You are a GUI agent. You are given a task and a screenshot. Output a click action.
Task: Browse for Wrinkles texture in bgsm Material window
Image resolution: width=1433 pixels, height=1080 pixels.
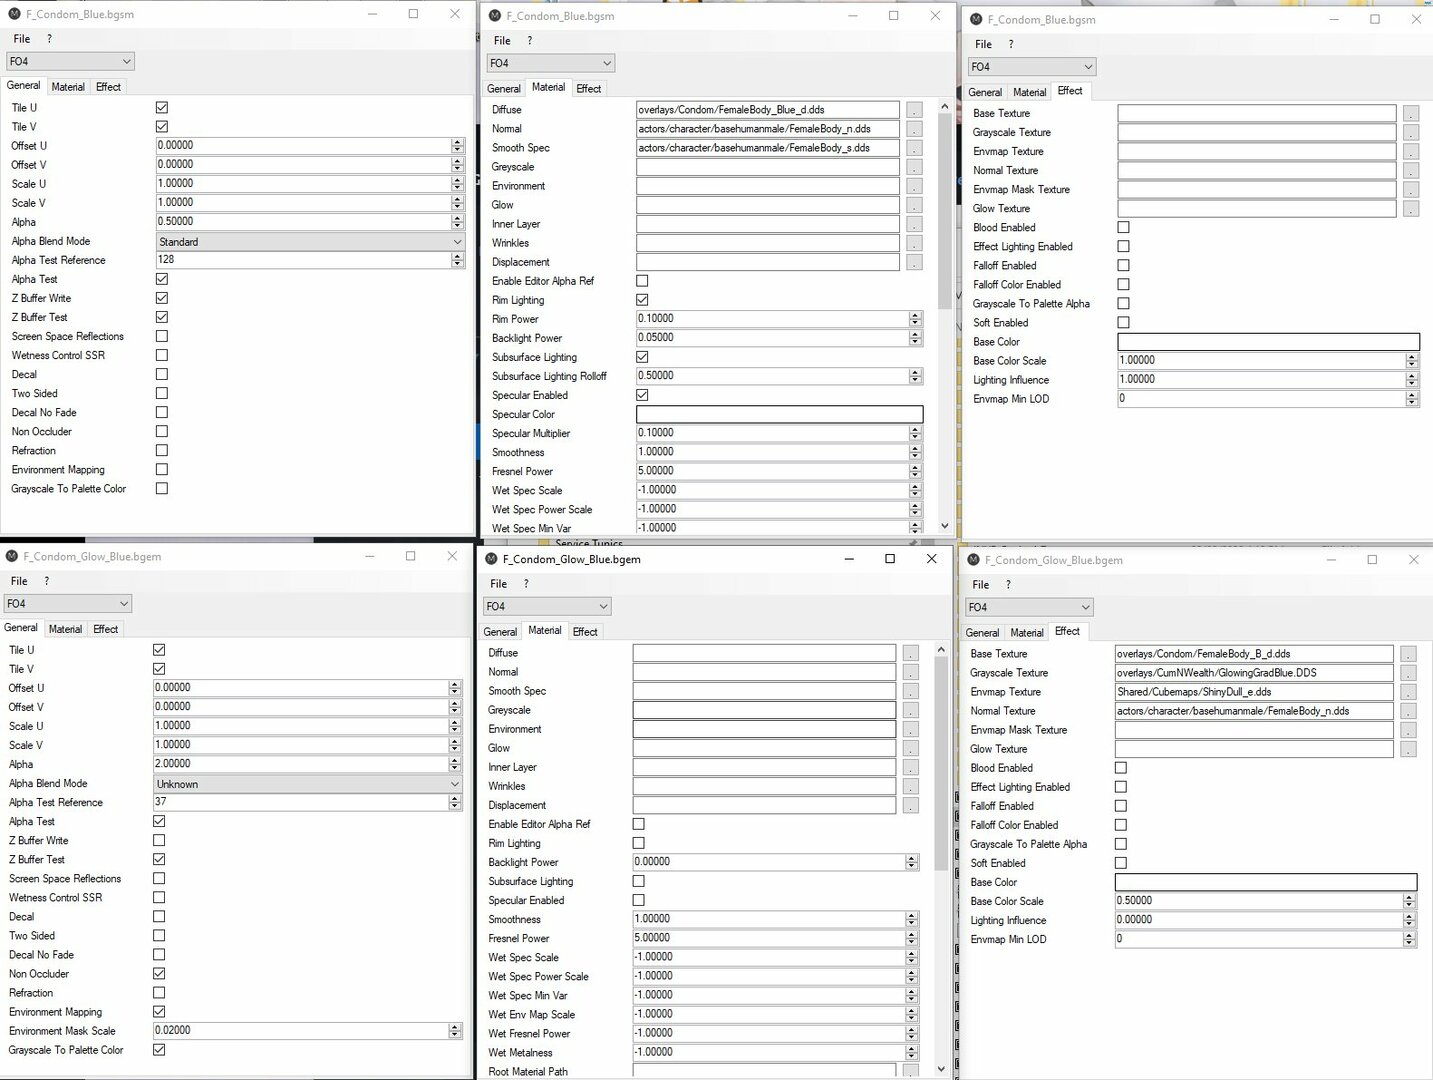[x=914, y=243]
